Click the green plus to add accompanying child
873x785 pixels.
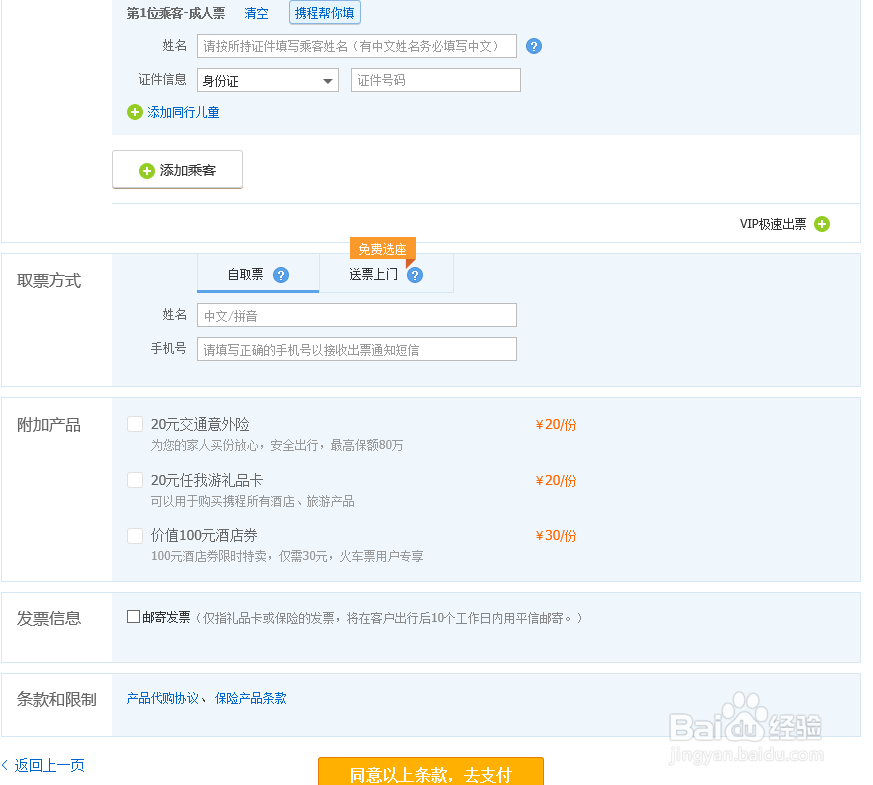(134, 112)
